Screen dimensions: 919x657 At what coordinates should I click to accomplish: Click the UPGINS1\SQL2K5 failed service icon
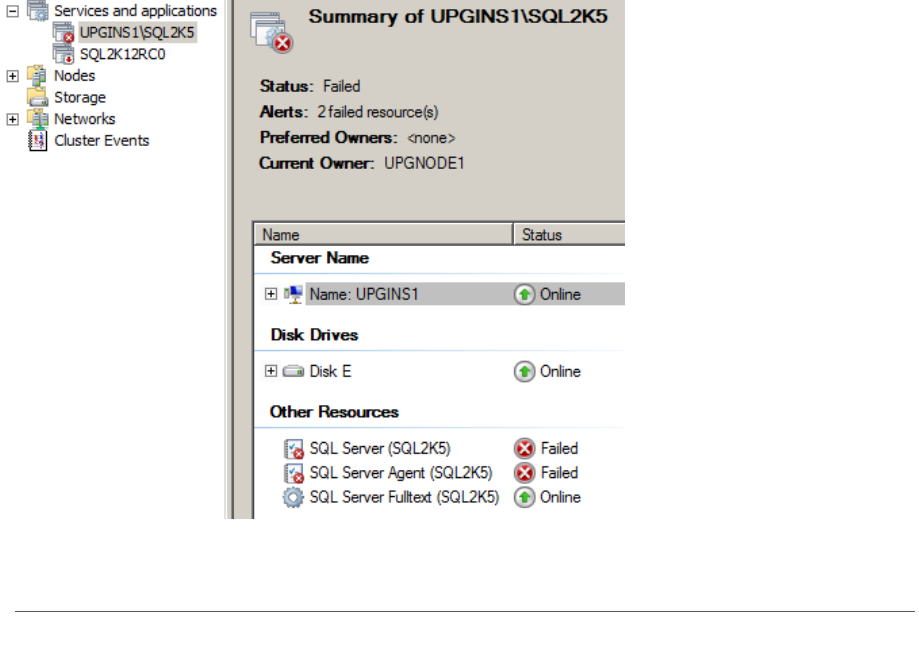click(x=64, y=32)
